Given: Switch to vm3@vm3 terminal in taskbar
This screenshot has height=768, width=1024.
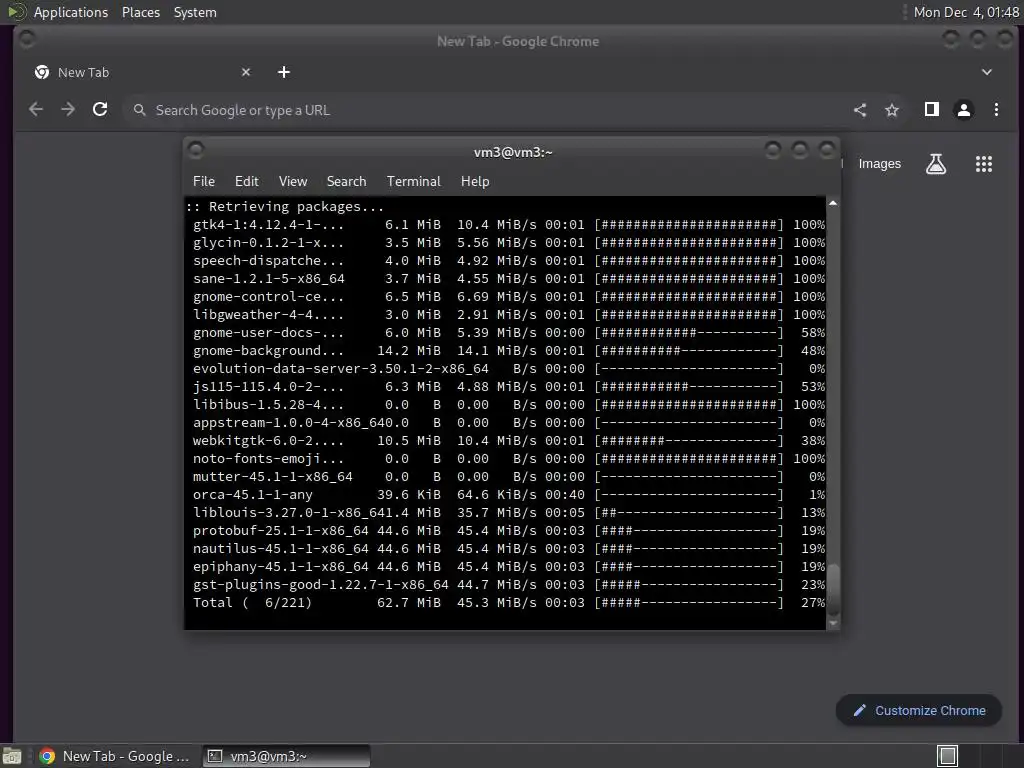Looking at the screenshot, I should (x=287, y=756).
